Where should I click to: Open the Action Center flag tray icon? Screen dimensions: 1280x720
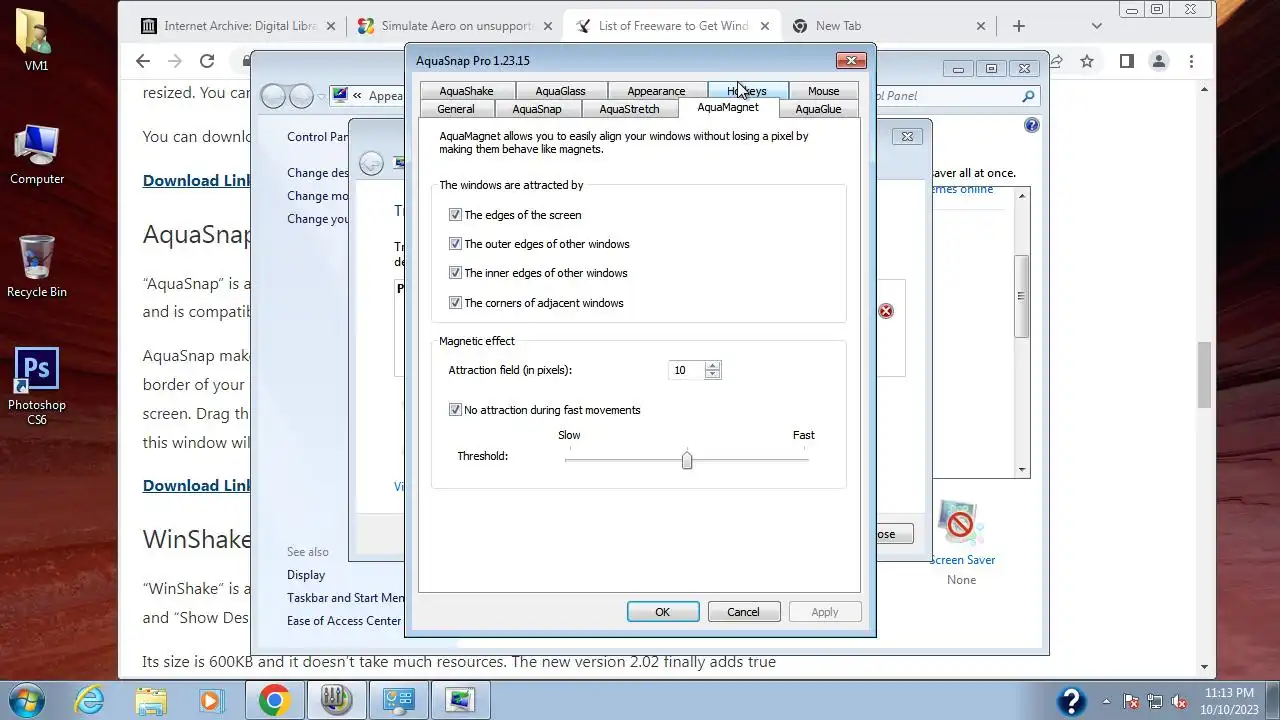1132,701
